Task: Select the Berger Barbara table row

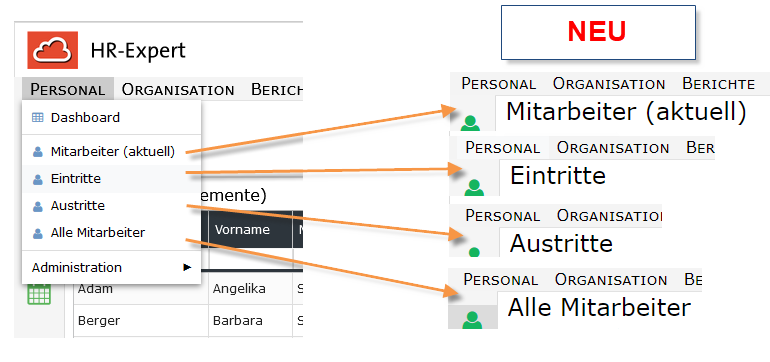Action: pos(189,321)
